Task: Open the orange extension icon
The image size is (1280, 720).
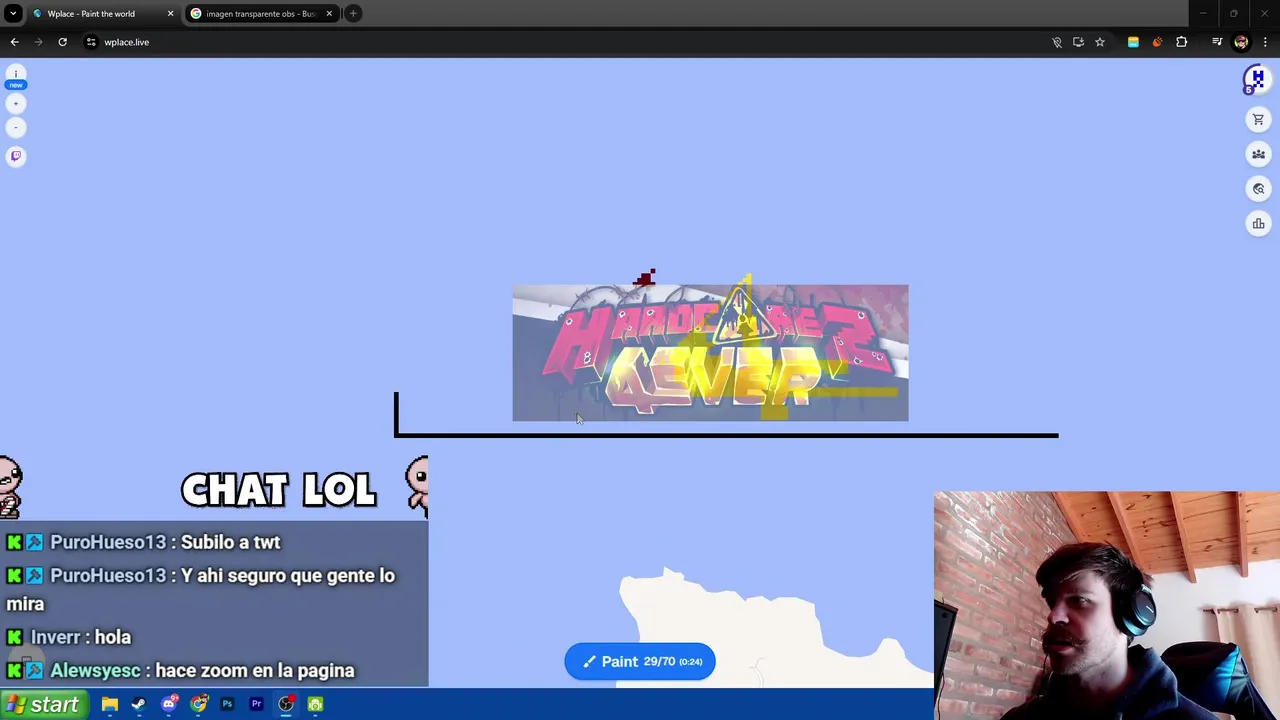Action: click(x=1157, y=42)
